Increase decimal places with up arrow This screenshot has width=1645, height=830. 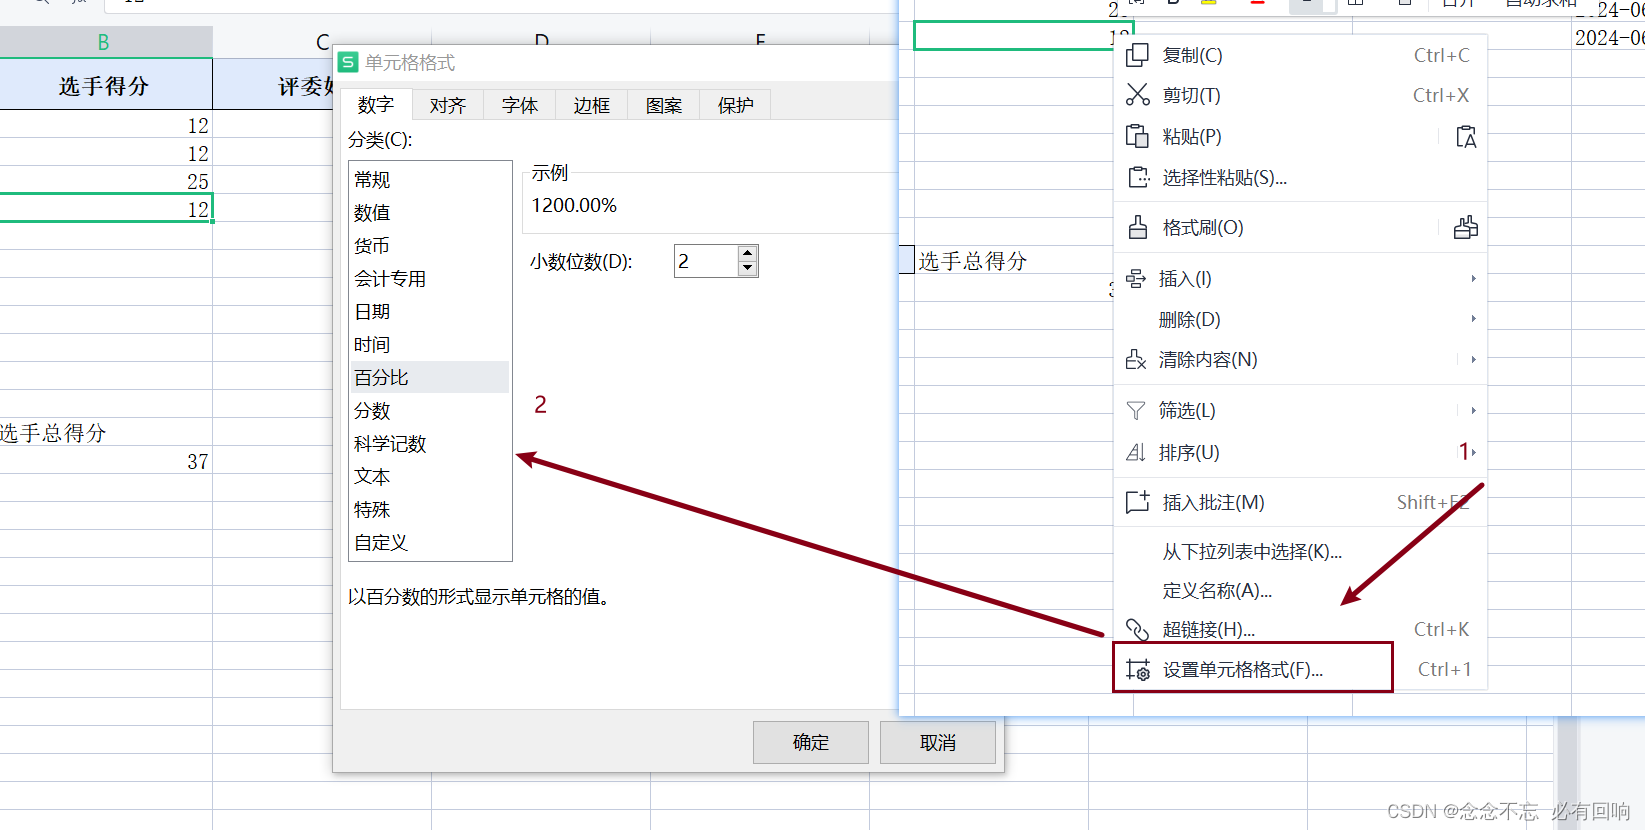click(747, 253)
